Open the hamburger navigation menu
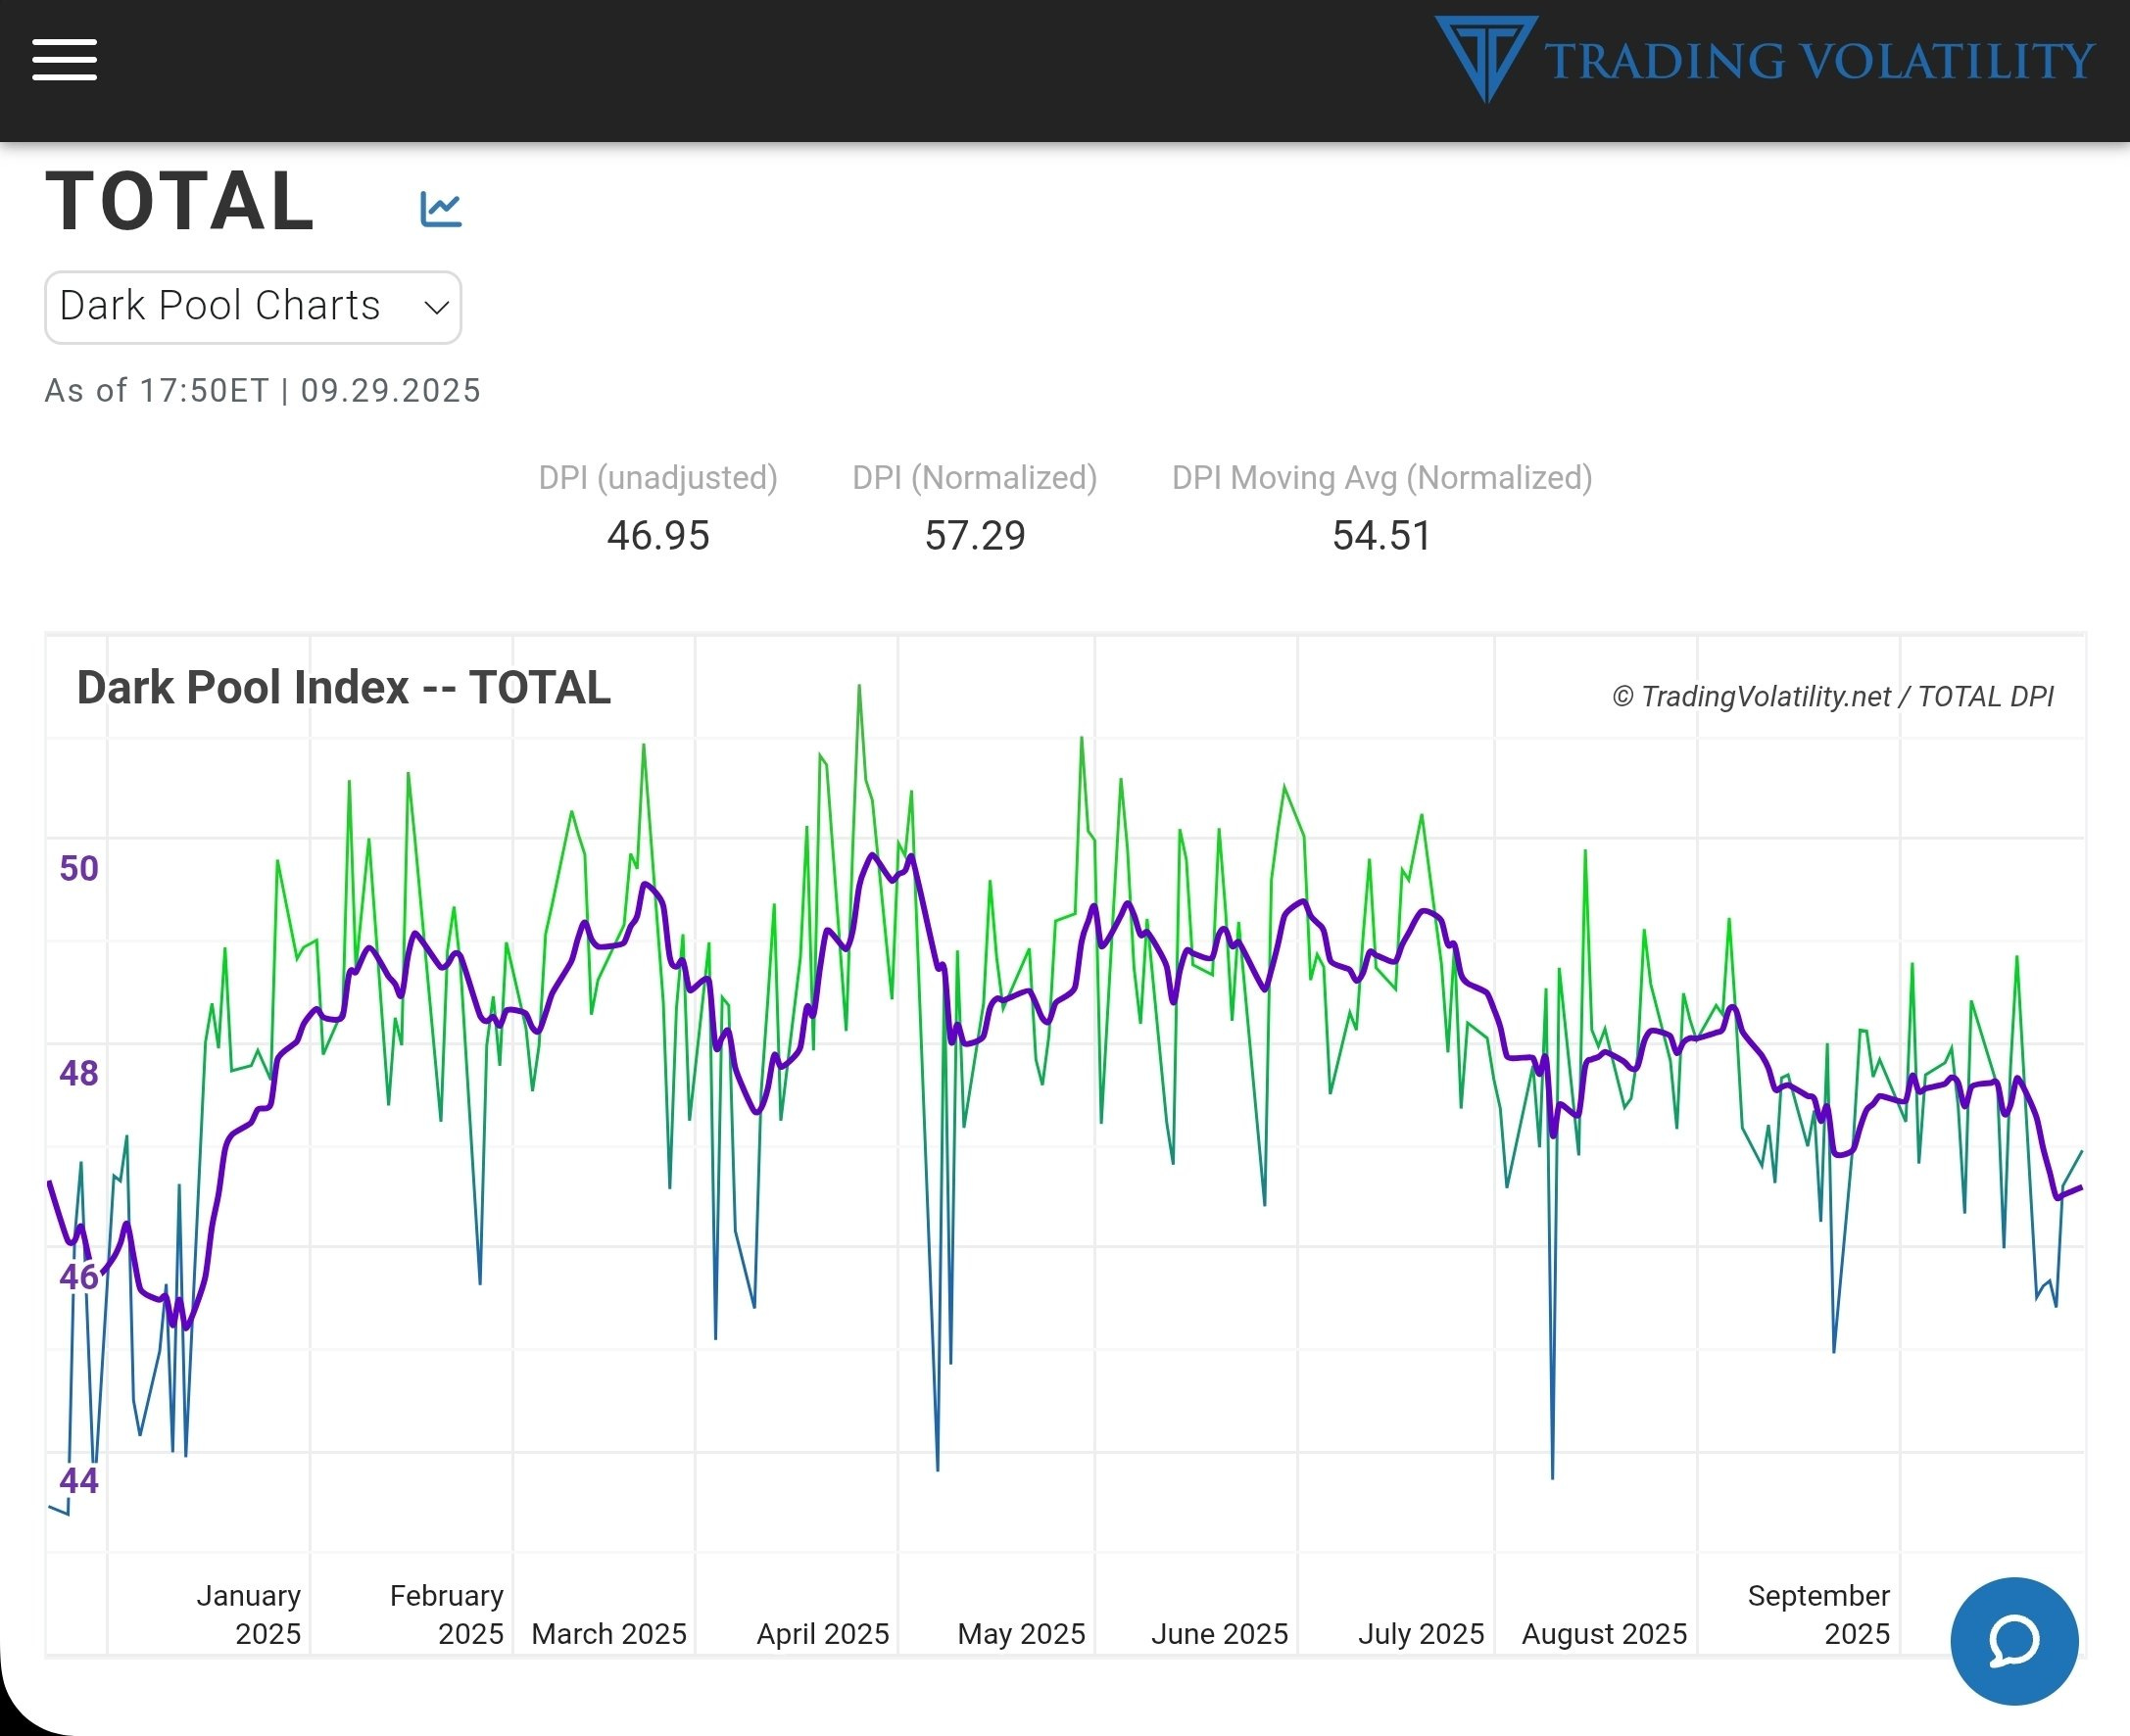This screenshot has height=1736, width=2130. [64, 60]
